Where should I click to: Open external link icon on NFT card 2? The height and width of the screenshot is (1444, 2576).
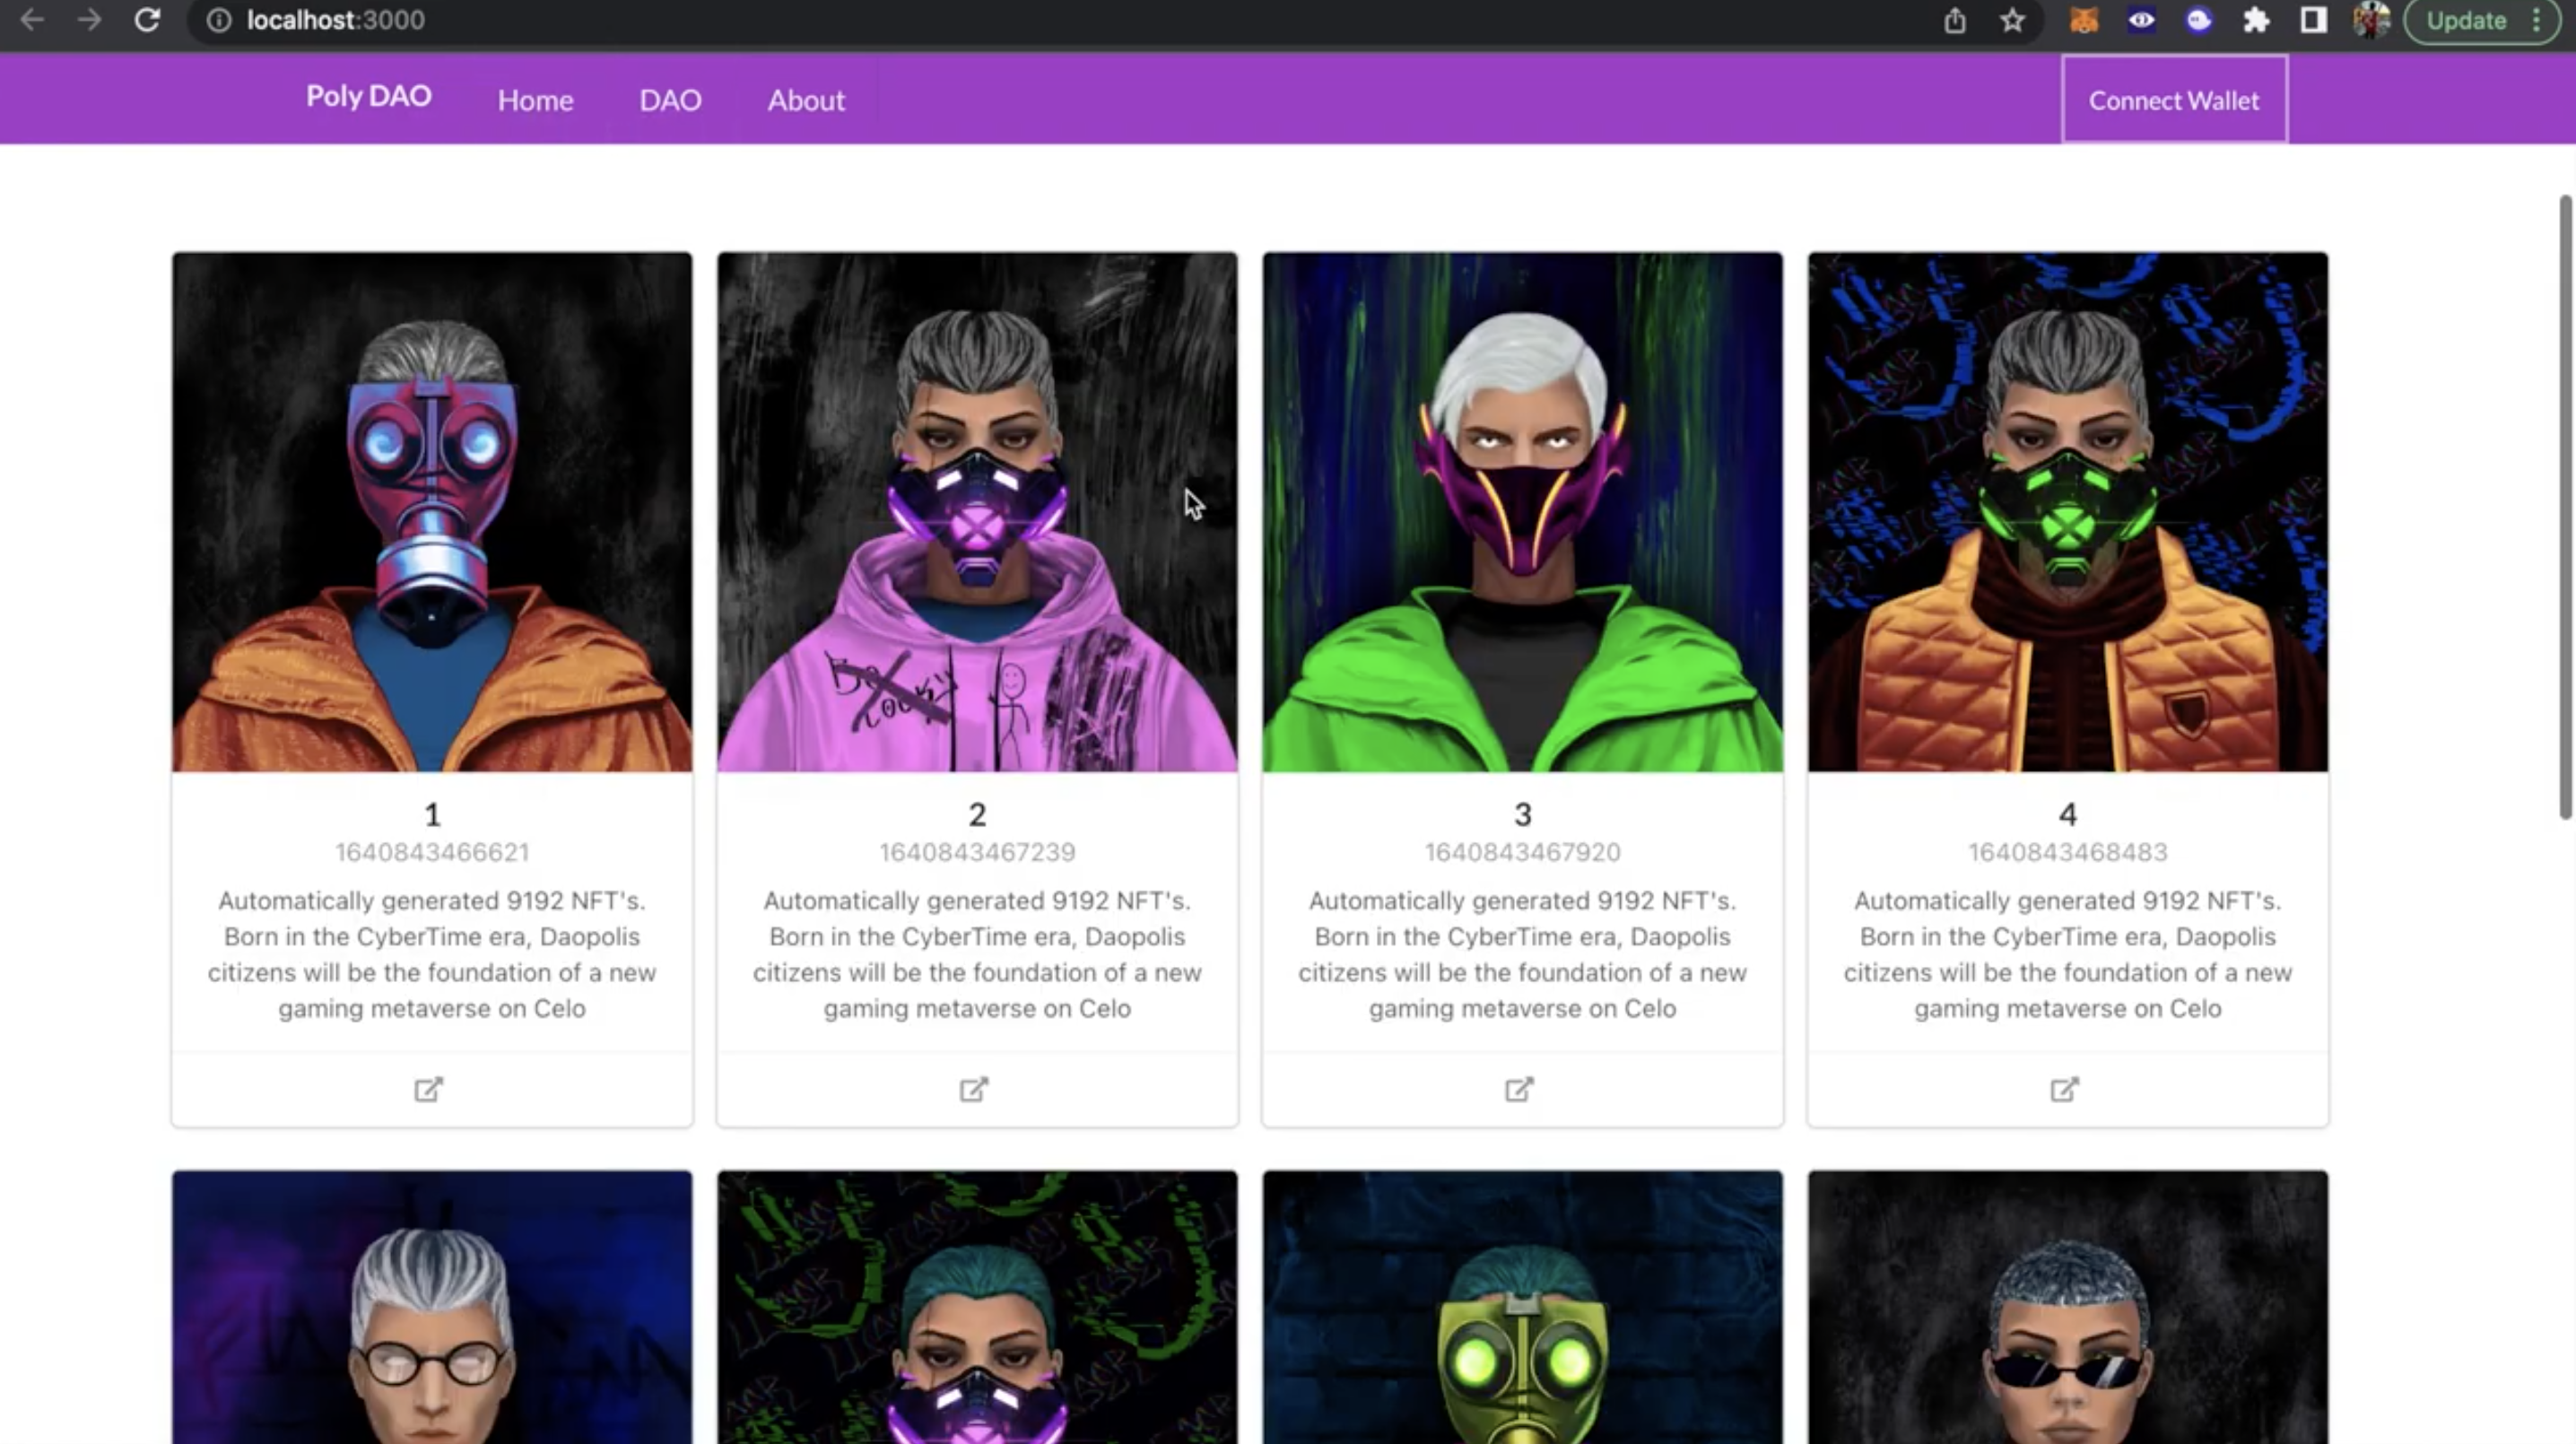point(974,1089)
